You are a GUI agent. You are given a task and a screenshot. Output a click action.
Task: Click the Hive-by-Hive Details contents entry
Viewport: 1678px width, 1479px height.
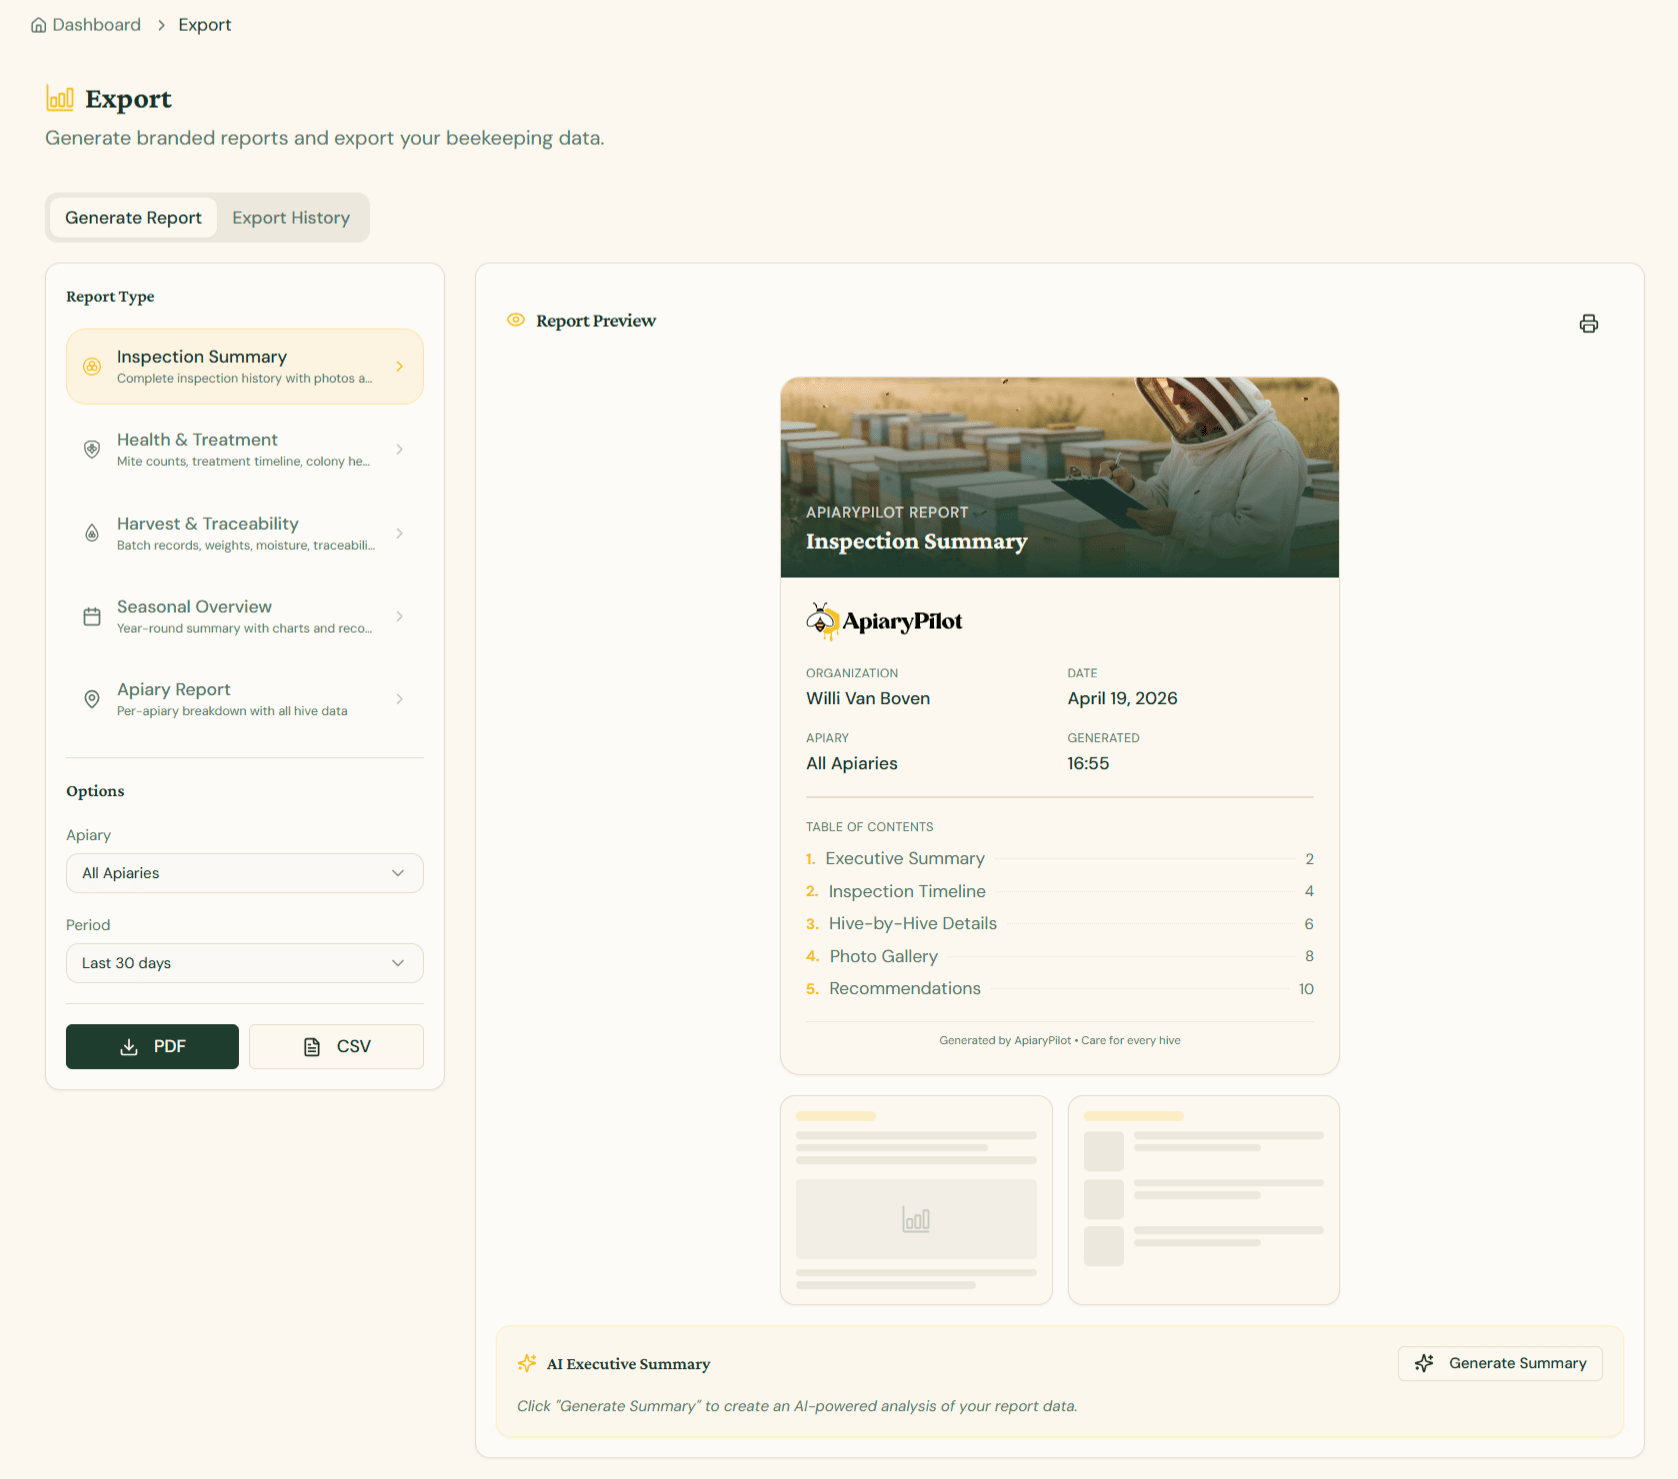[1059, 924]
